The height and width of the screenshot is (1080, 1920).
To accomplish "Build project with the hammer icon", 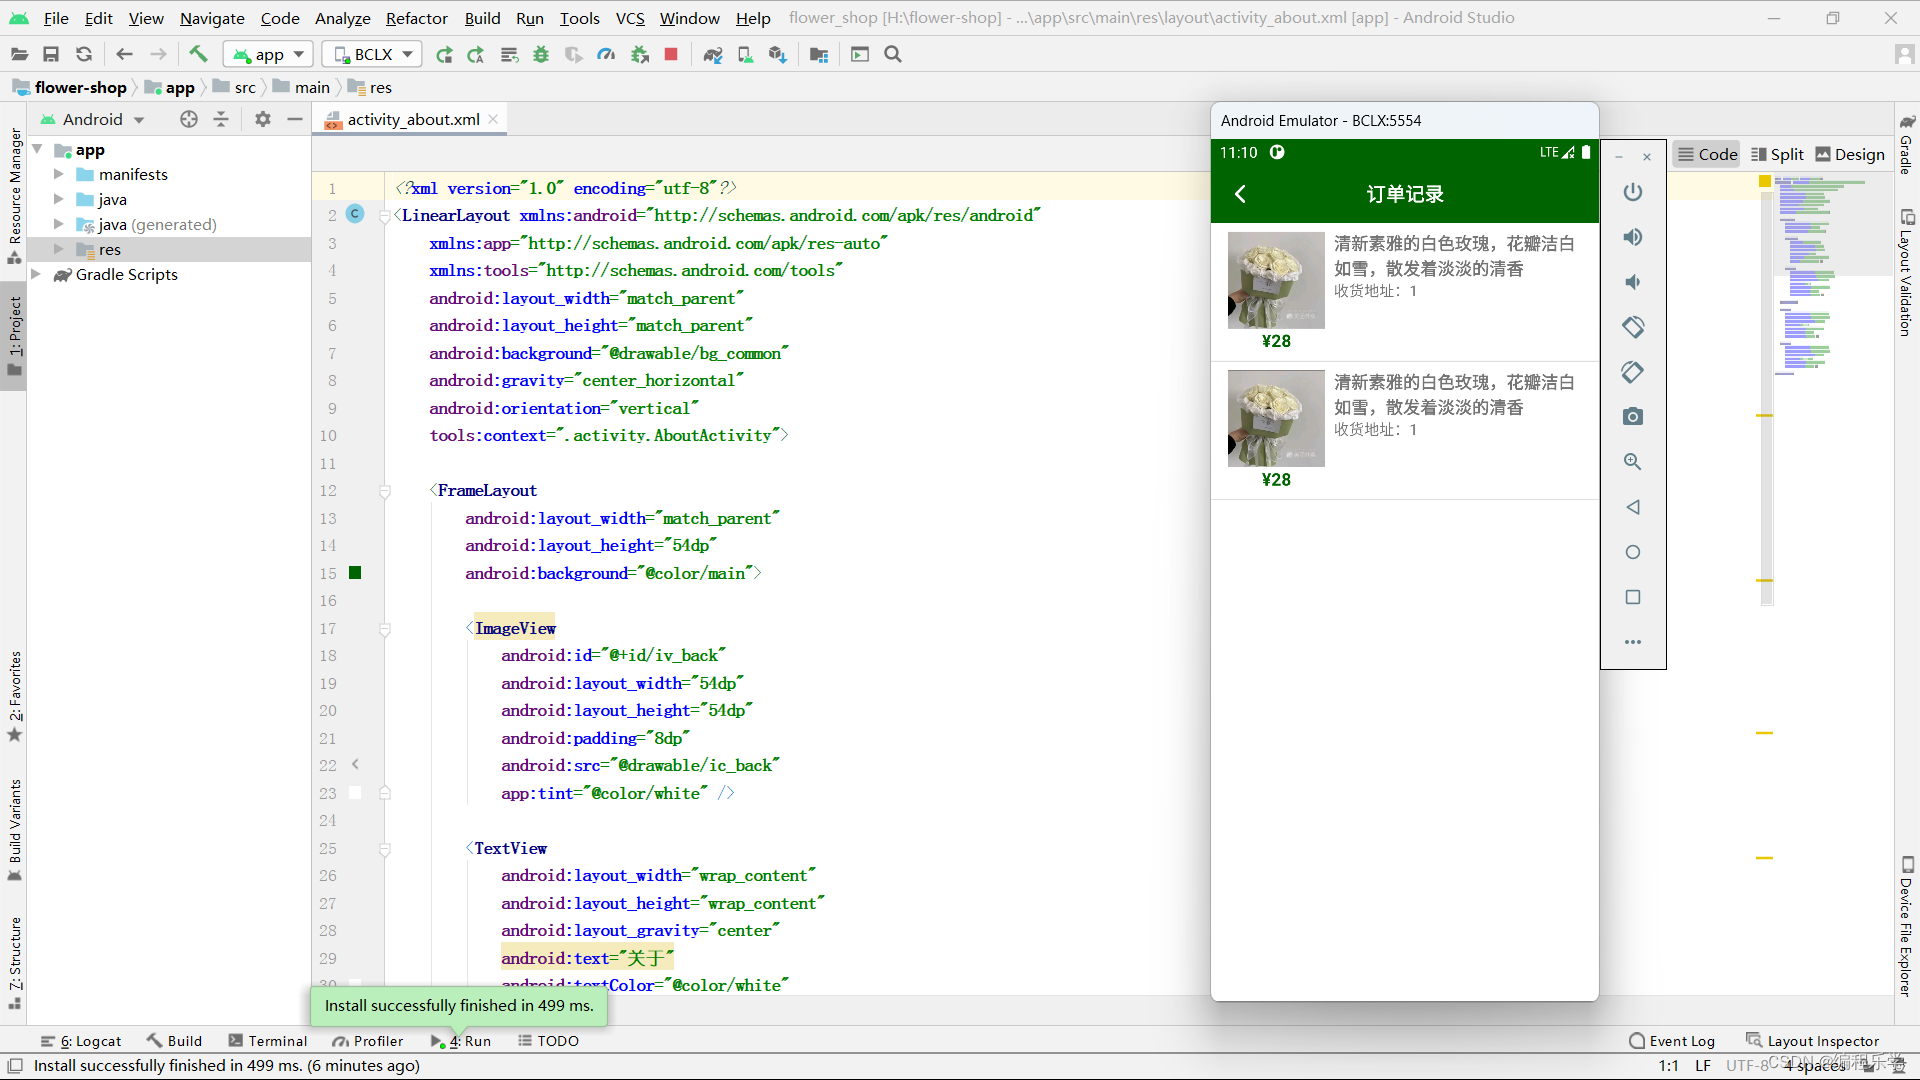I will coord(198,54).
